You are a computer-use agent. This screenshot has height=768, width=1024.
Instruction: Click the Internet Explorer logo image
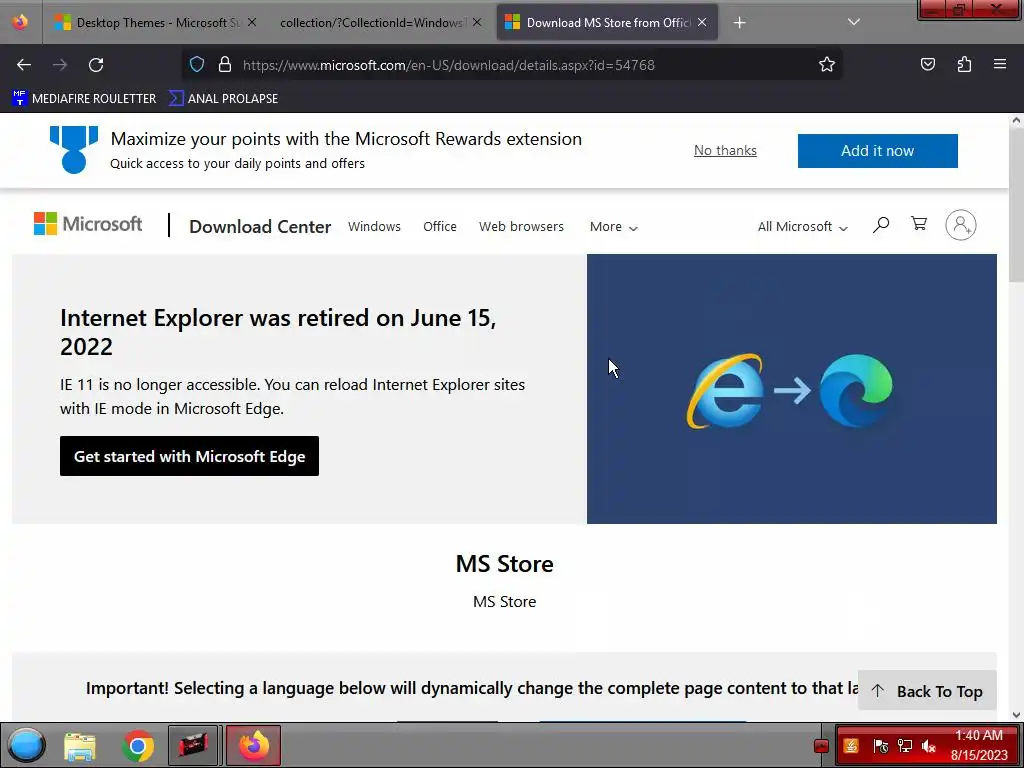tap(725, 391)
